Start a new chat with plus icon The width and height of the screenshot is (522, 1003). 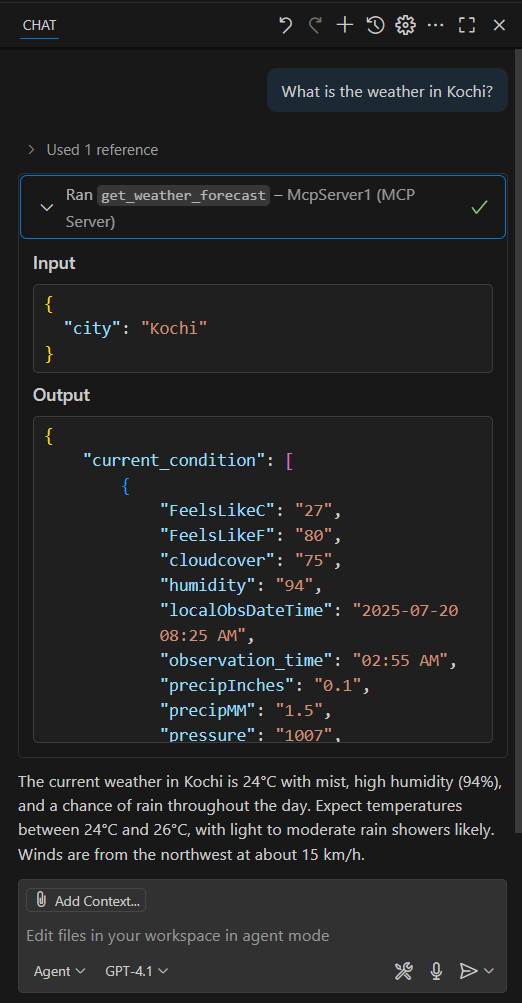(345, 26)
